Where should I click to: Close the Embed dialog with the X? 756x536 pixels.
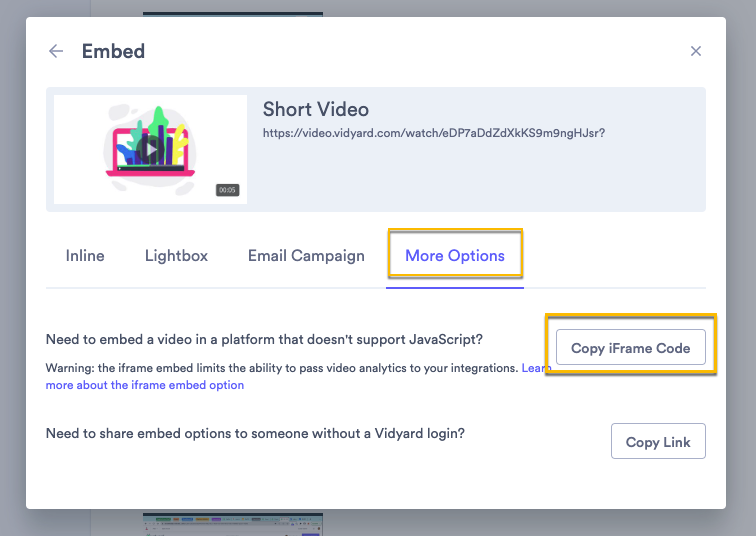click(695, 51)
